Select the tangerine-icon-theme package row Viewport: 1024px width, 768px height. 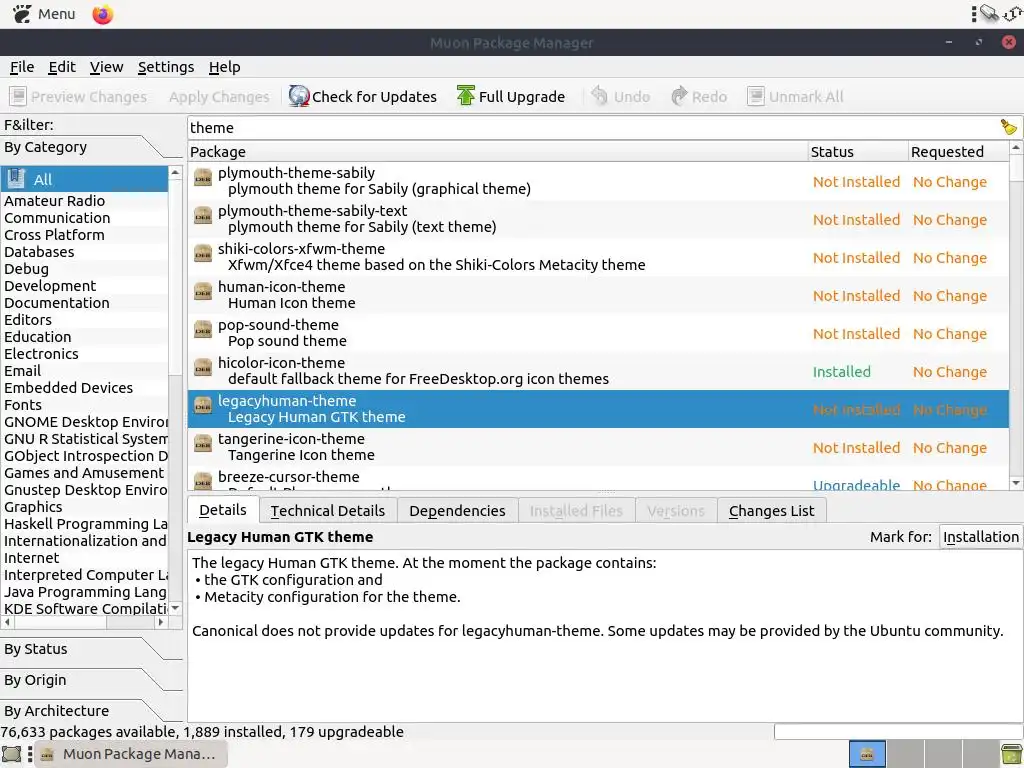pos(598,447)
